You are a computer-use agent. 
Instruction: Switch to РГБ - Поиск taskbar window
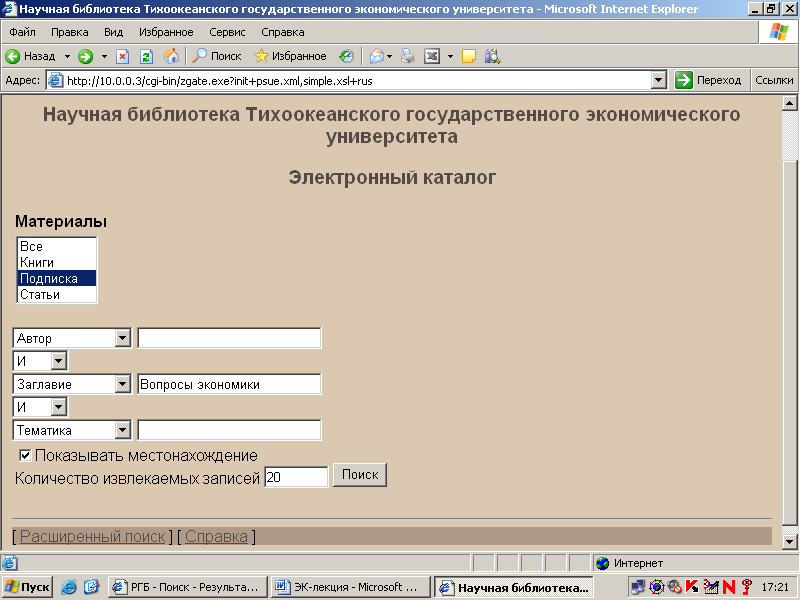(188, 587)
